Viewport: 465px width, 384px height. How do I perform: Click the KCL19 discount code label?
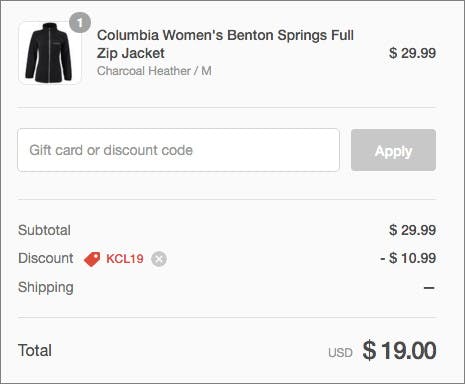pyautogui.click(x=125, y=259)
